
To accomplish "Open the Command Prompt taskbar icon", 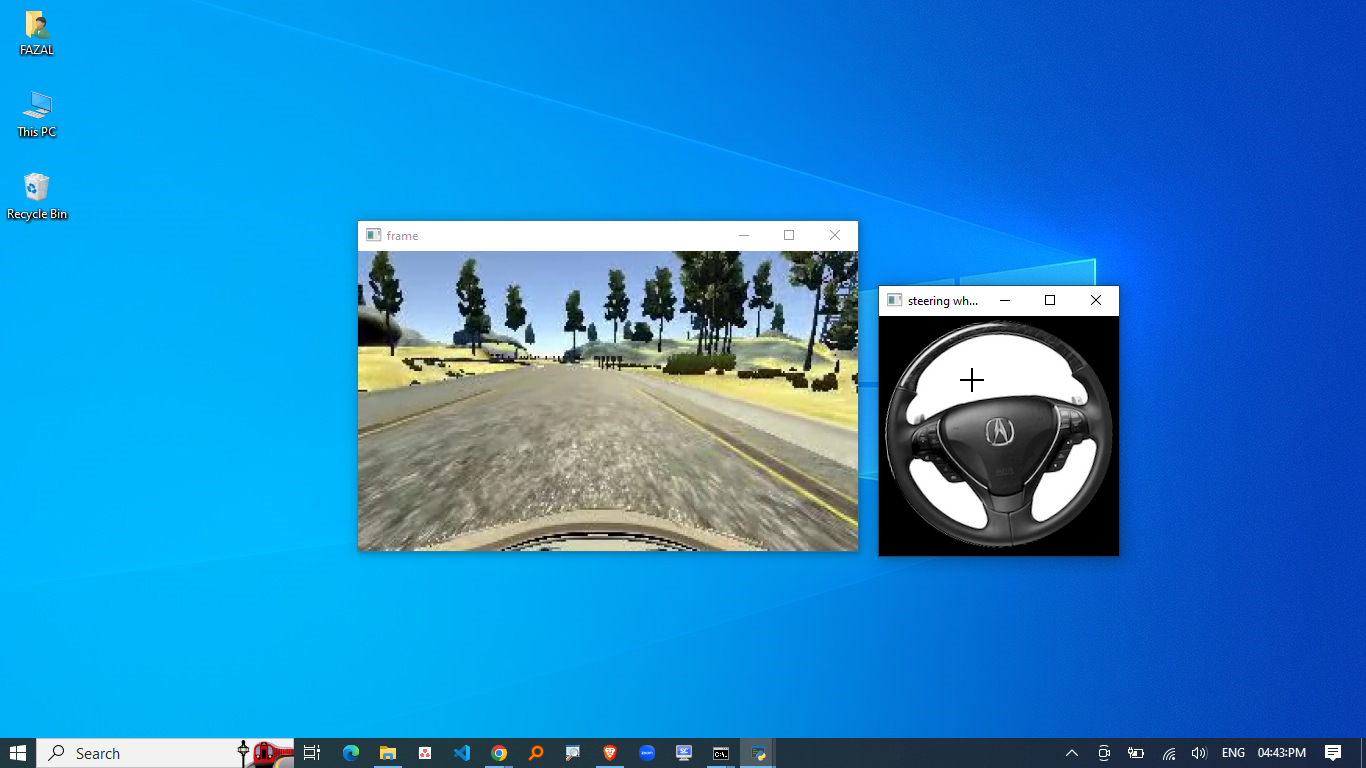I will pyautogui.click(x=721, y=753).
